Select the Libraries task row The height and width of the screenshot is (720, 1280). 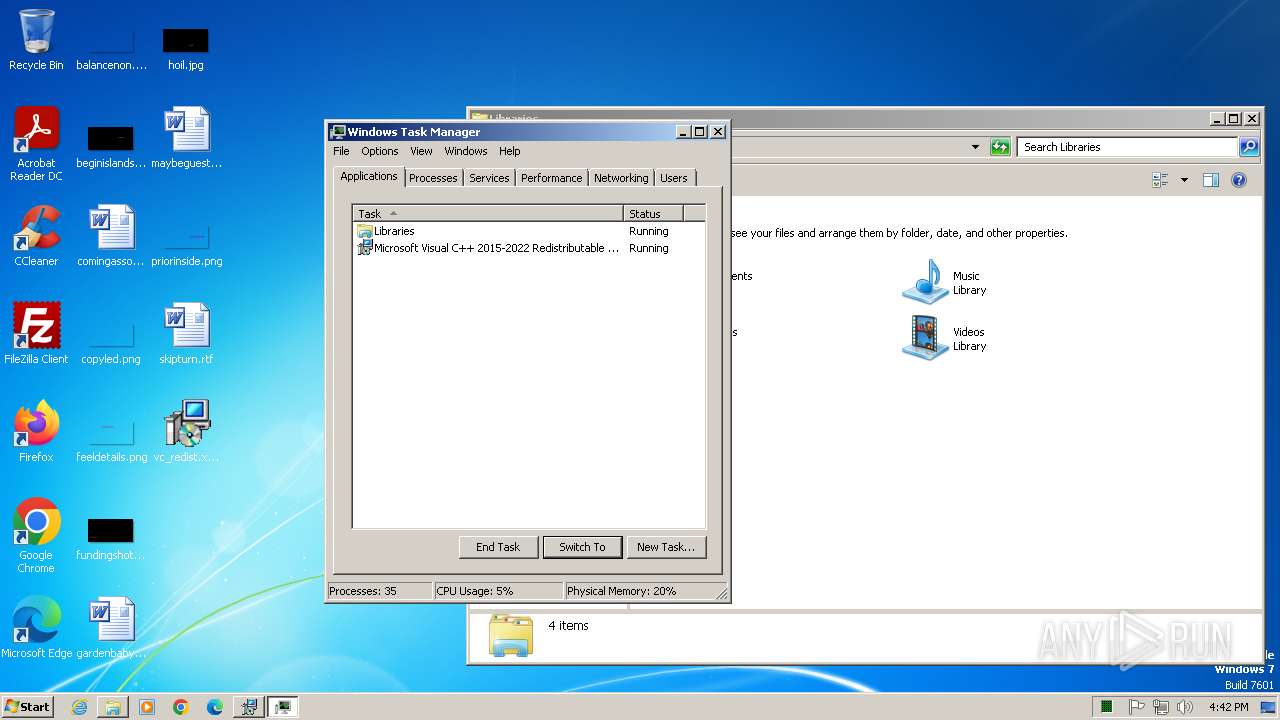point(529,231)
